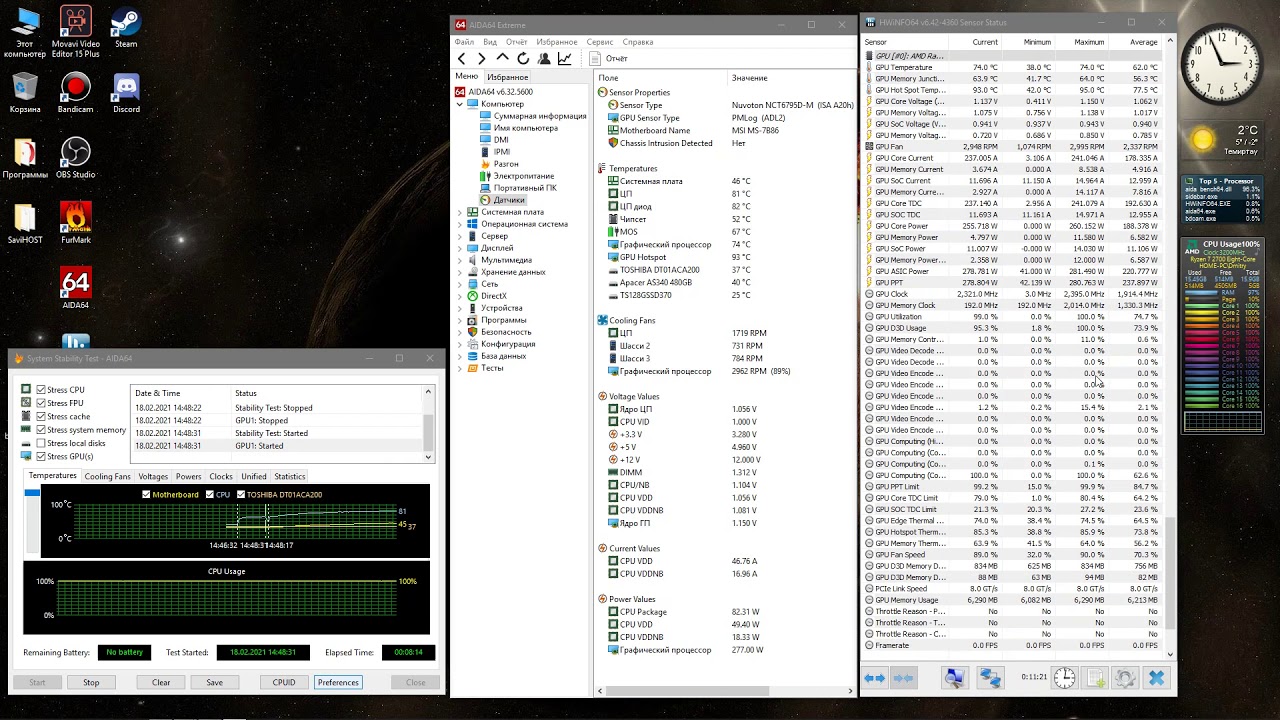Click the Clear button
1280x720 pixels.
point(161,682)
